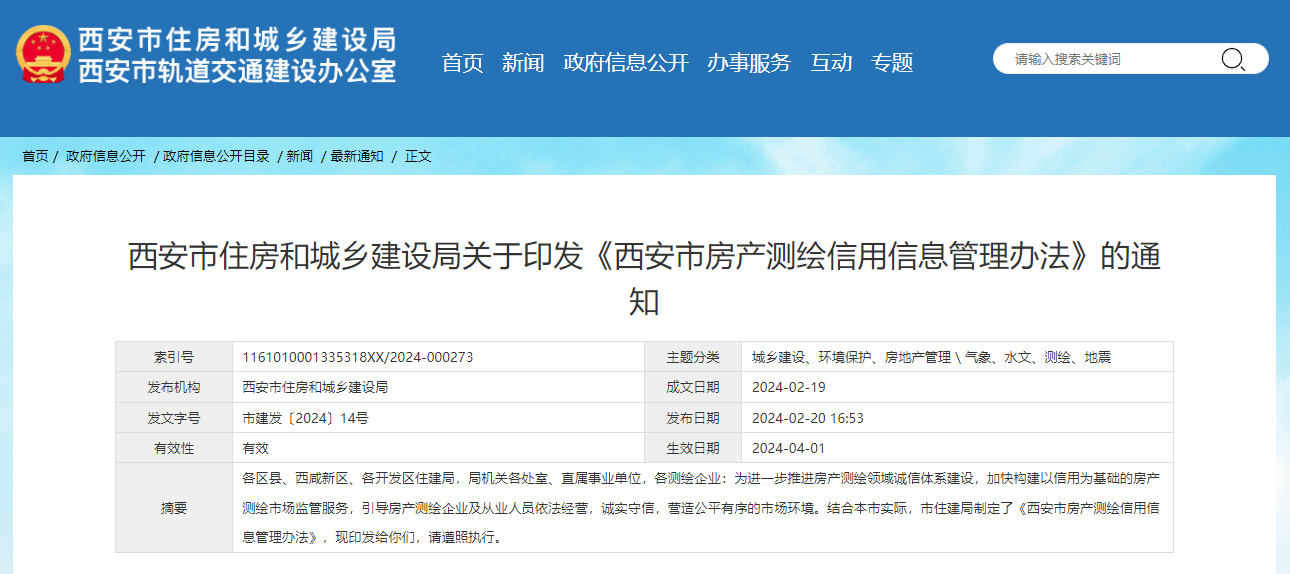Open the 专题 navigation item

(x=892, y=63)
